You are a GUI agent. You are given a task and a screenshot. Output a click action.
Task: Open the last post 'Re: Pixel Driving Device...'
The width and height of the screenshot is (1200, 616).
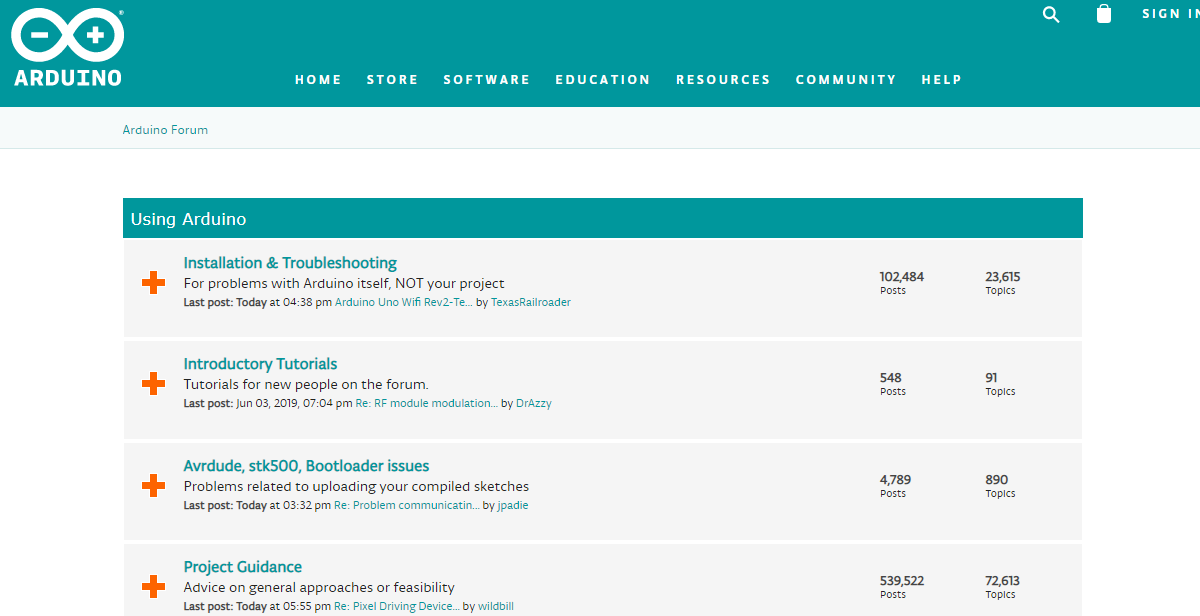396,606
